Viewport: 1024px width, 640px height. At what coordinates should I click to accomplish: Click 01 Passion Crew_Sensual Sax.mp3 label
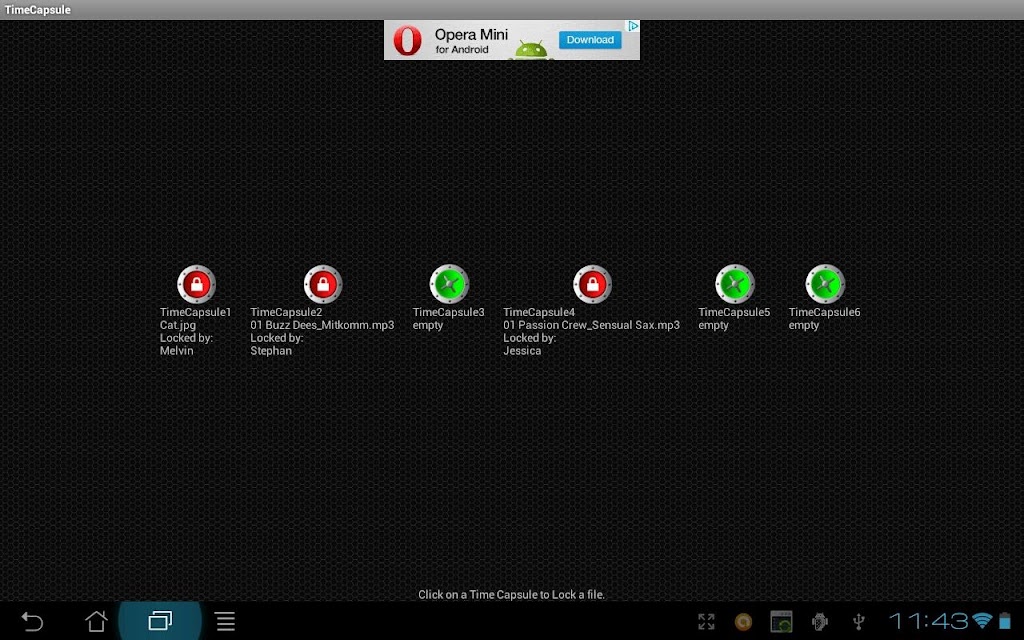tap(591, 325)
